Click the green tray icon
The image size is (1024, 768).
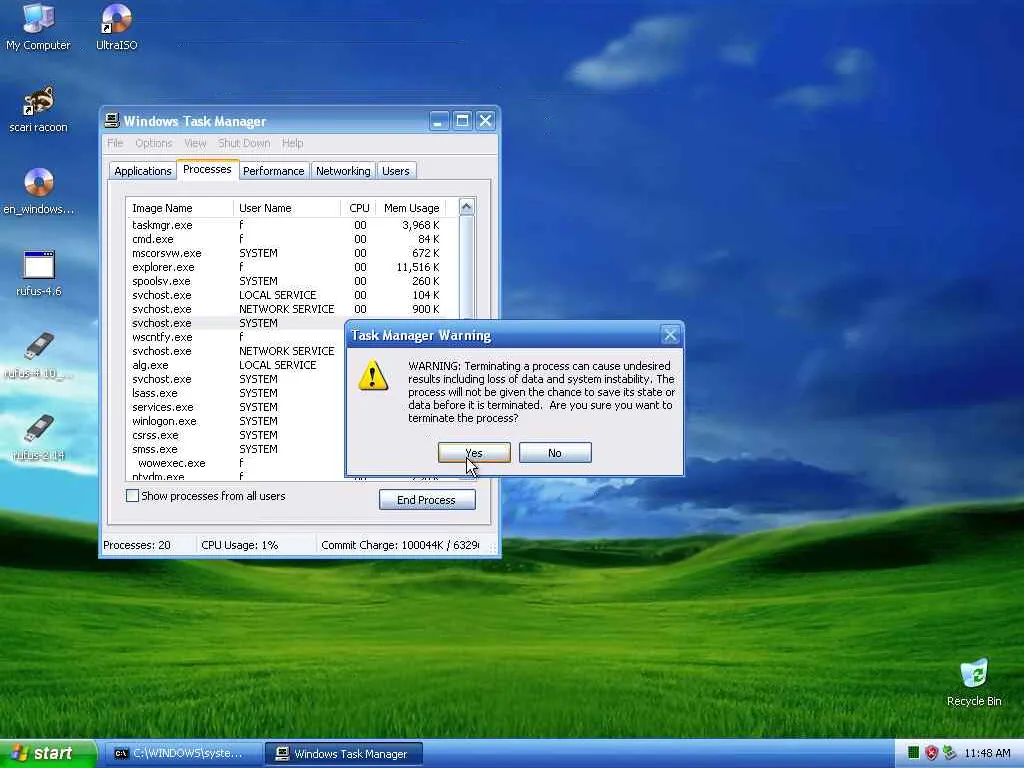914,753
